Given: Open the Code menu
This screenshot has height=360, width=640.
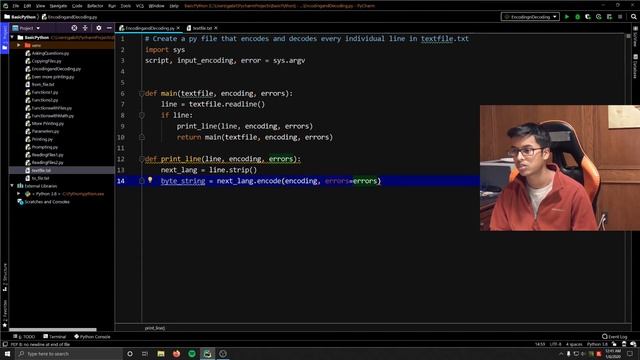Looking at the screenshot, I should pyautogui.click(x=77, y=6).
